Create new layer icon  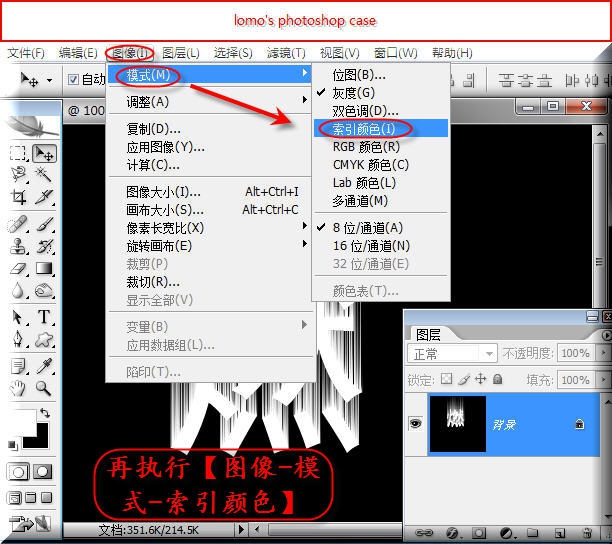click(560, 533)
